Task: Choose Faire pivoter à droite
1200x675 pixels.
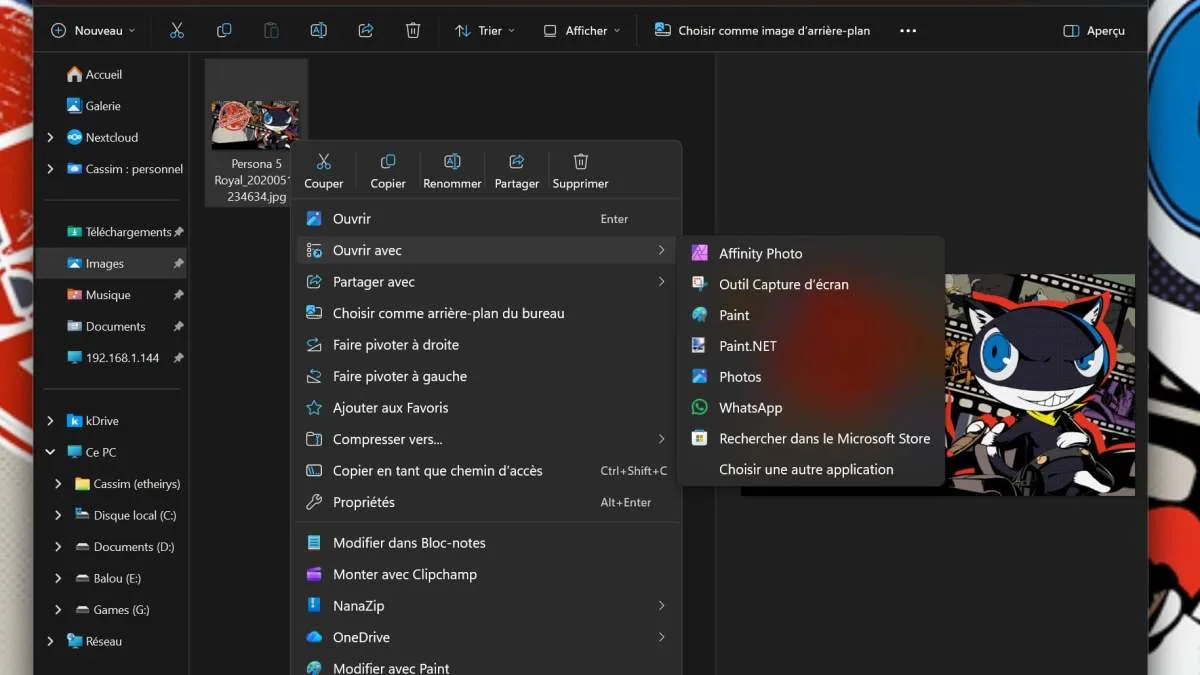Action: point(486,345)
